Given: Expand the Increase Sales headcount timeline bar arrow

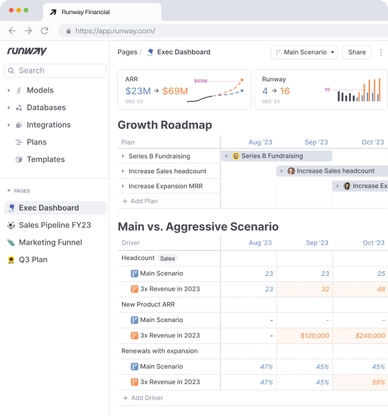Looking at the screenshot, I should (x=282, y=171).
